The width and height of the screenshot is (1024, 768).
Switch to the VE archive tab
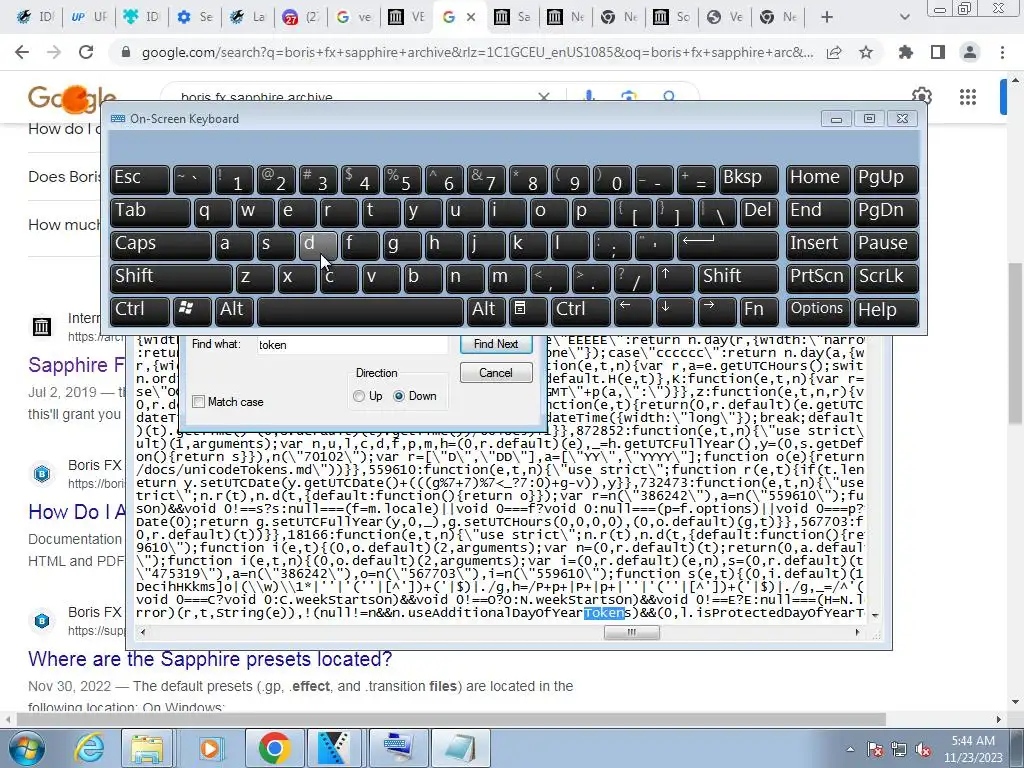[406, 17]
